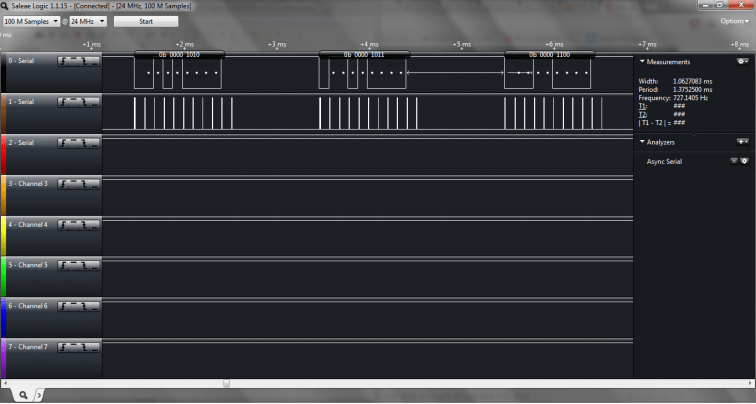Toggle low level trigger on Channel 5
Screen dimensions: 756x404
[x=94, y=266]
